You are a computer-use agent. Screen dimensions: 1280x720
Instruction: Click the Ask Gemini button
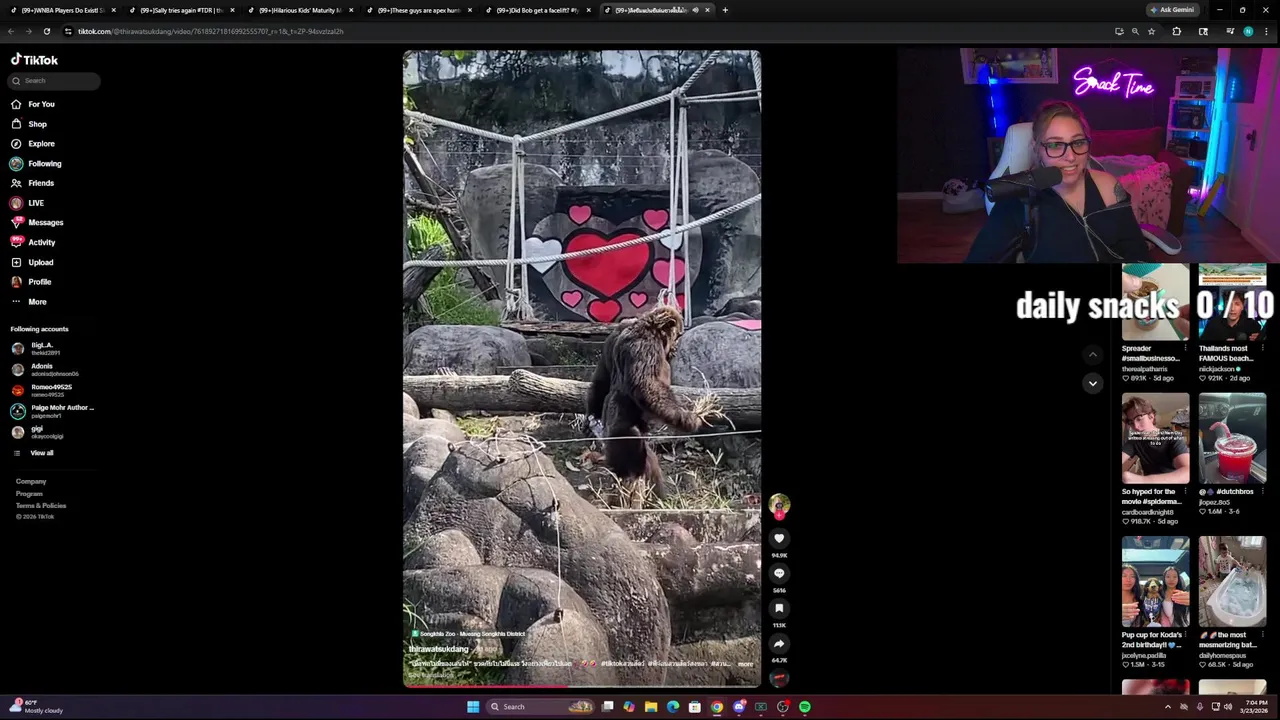point(1174,10)
